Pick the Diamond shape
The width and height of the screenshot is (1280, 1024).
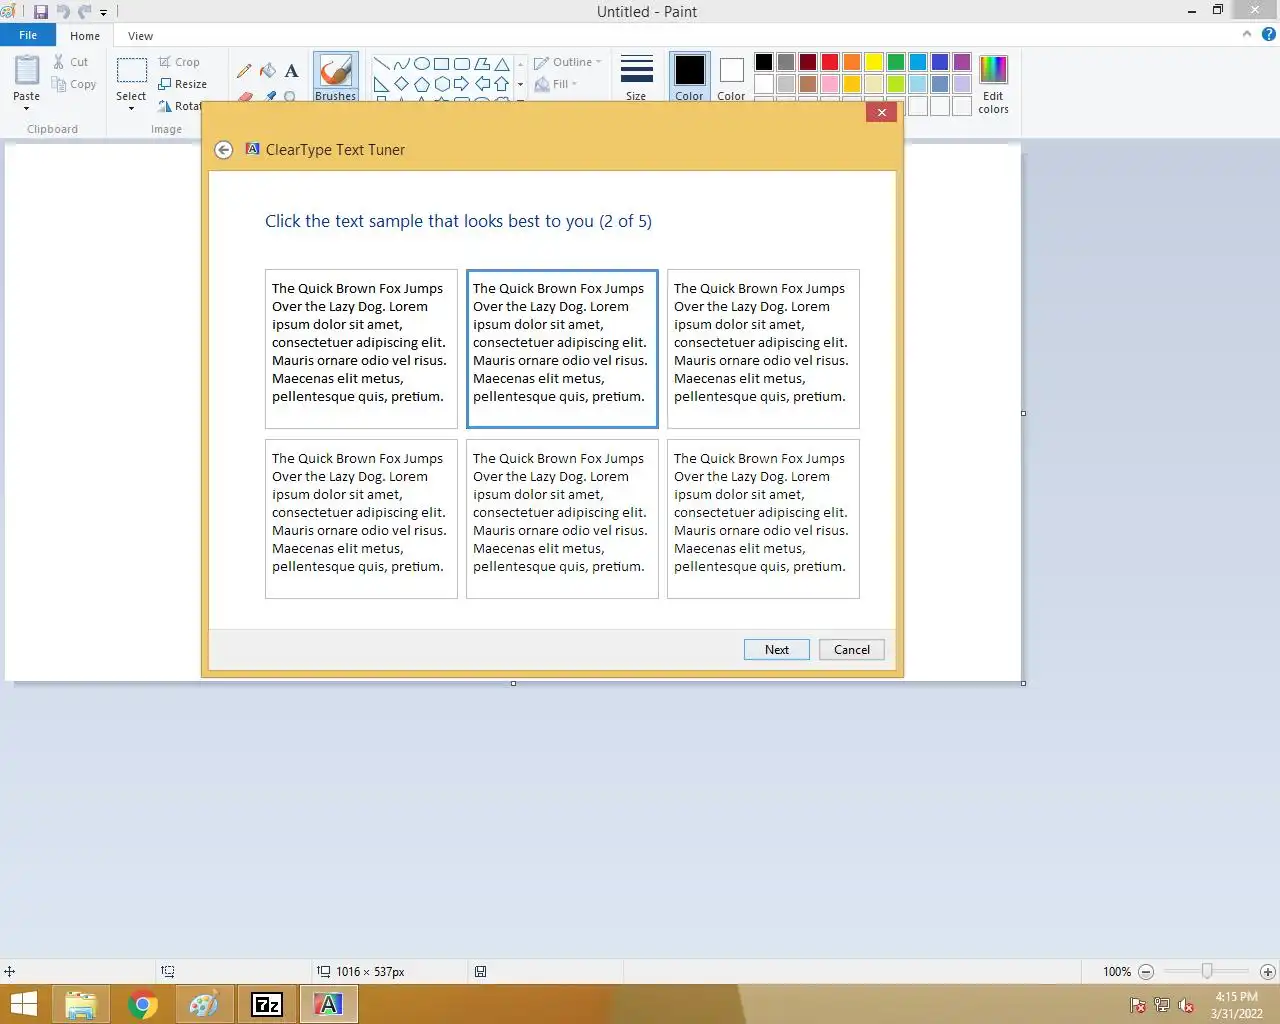point(401,84)
